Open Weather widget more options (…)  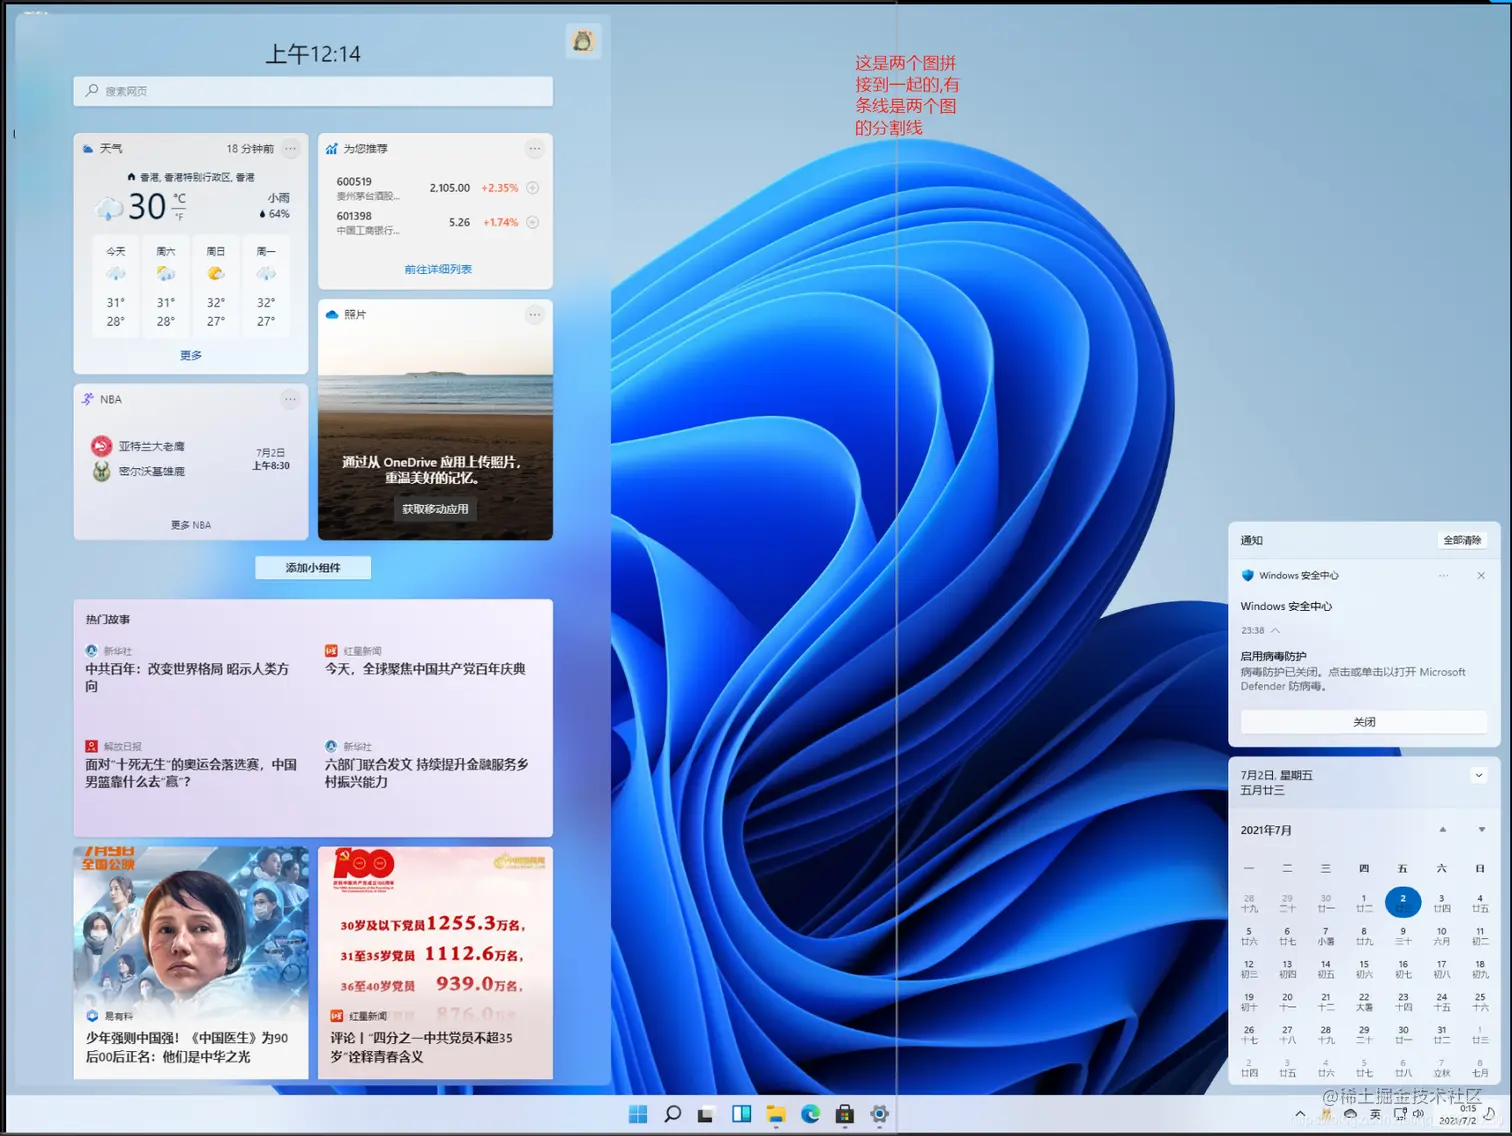[290, 149]
